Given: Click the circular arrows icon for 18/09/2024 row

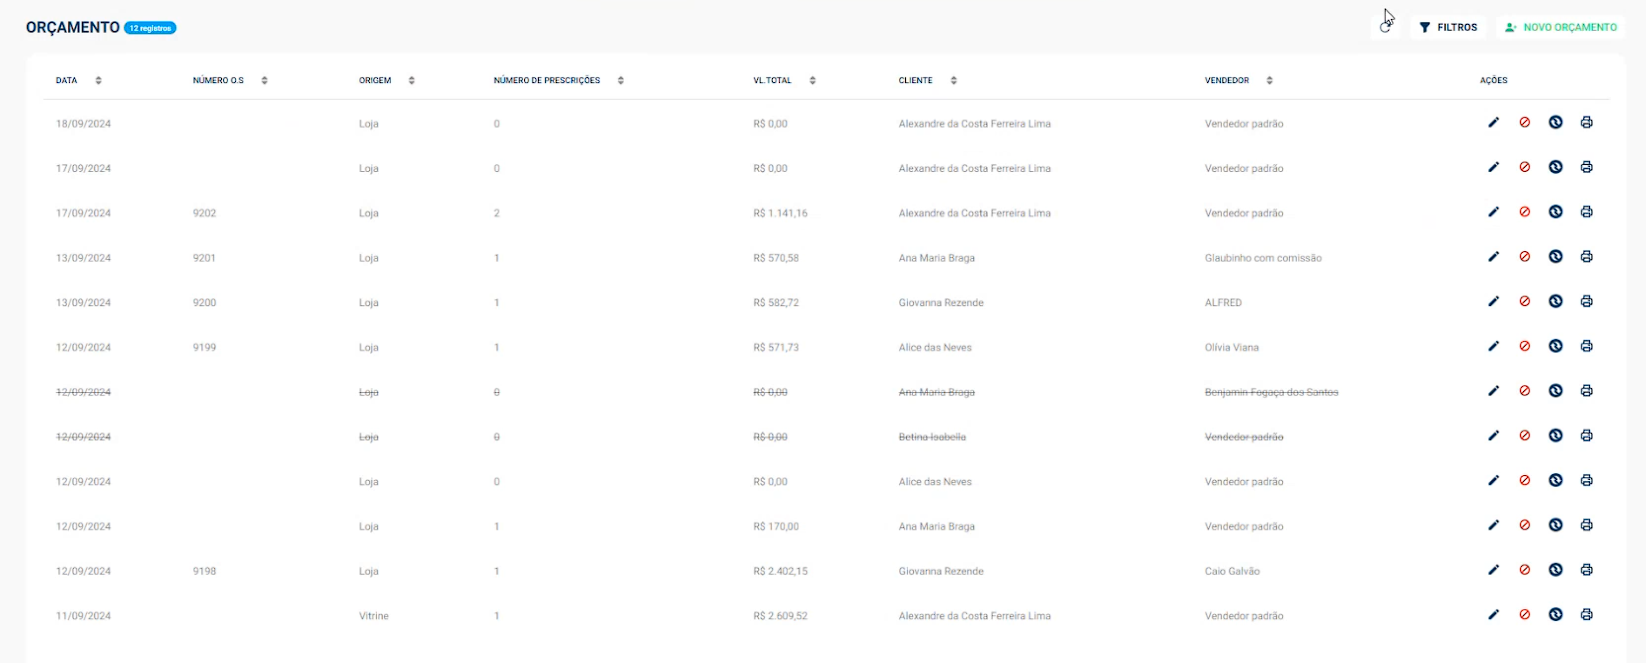Looking at the screenshot, I should click(x=1555, y=122).
